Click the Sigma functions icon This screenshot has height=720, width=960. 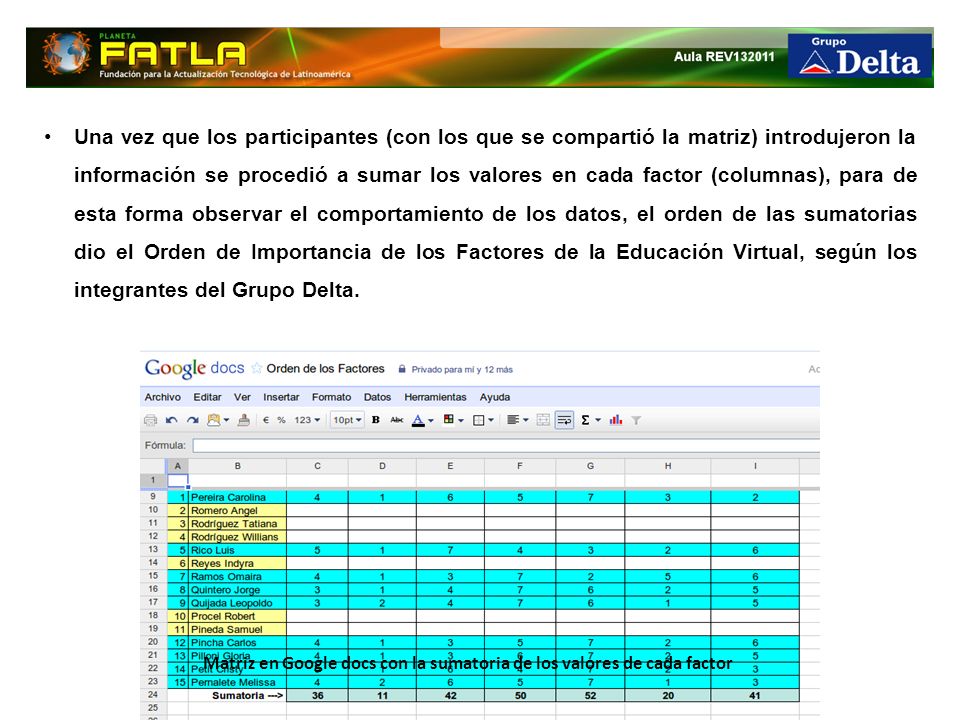(585, 420)
